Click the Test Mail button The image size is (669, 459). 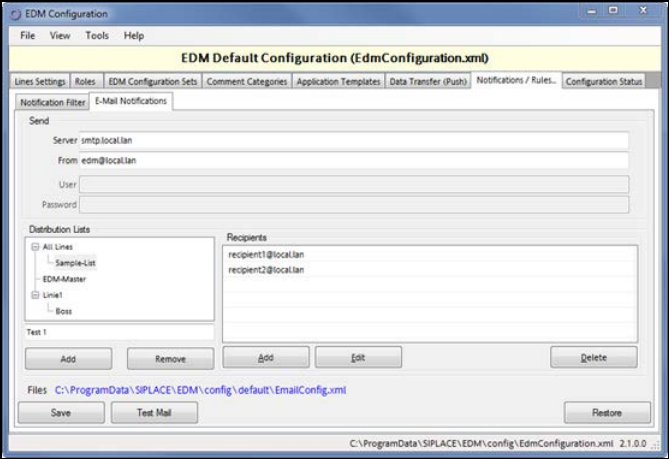click(x=153, y=413)
